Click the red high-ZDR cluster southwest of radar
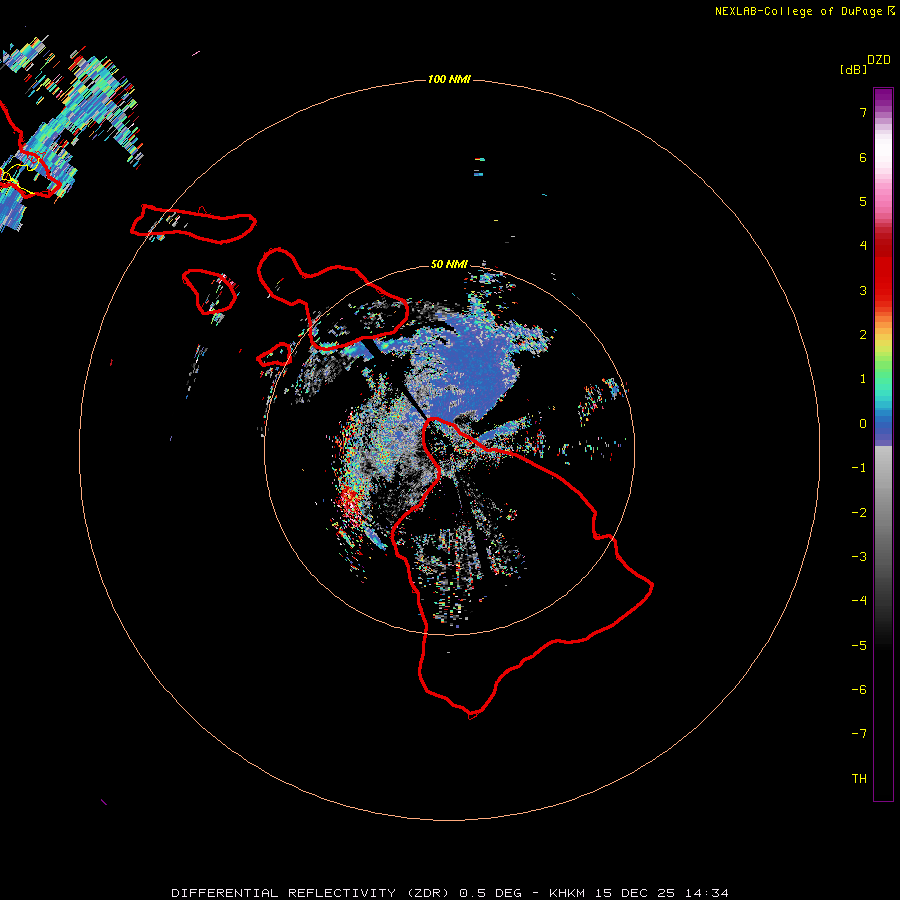Screen dimensions: 900x900 [348, 502]
